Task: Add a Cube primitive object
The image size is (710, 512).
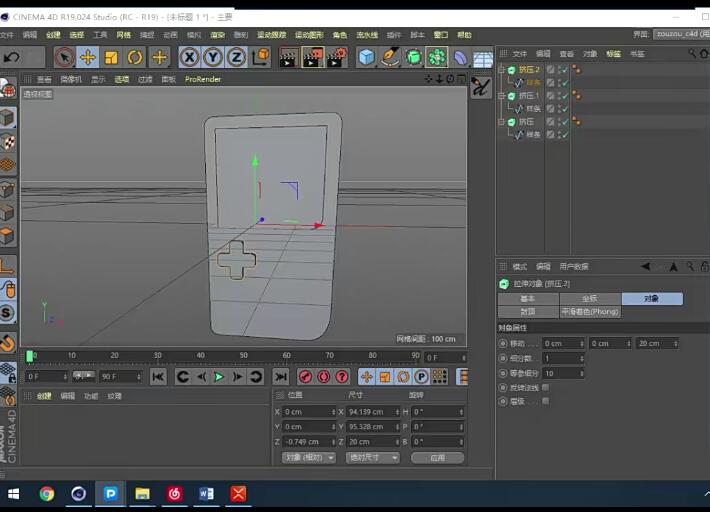Action: [367, 57]
